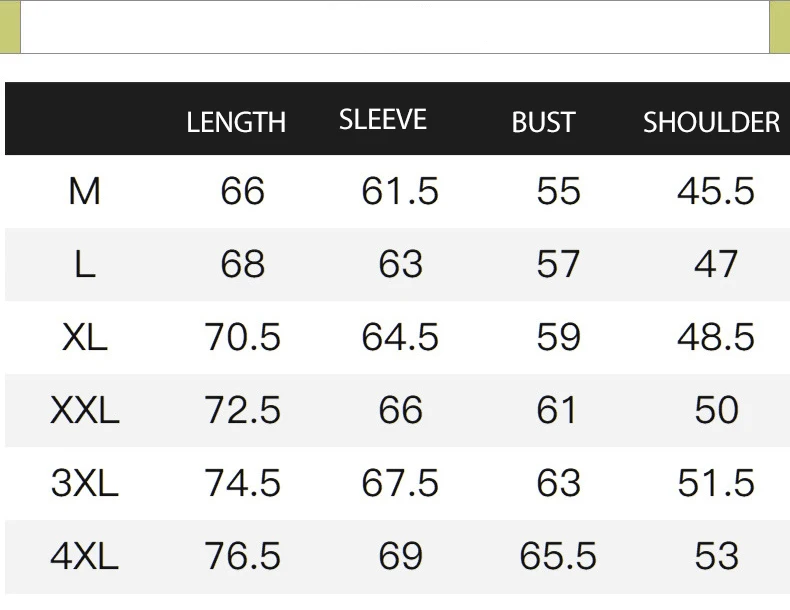Image resolution: width=790 pixels, height=610 pixels.
Task: Click the L bust value 57
Action: (558, 264)
